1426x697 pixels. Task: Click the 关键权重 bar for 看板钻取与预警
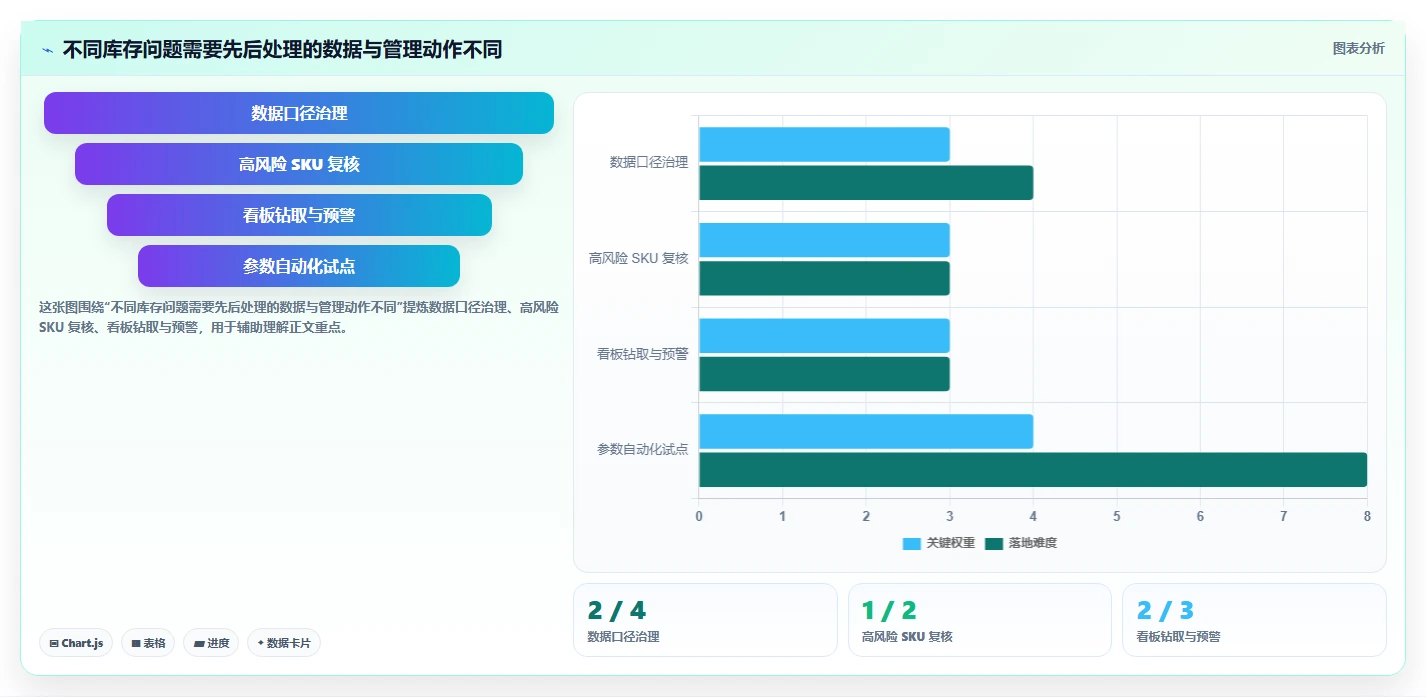824,336
